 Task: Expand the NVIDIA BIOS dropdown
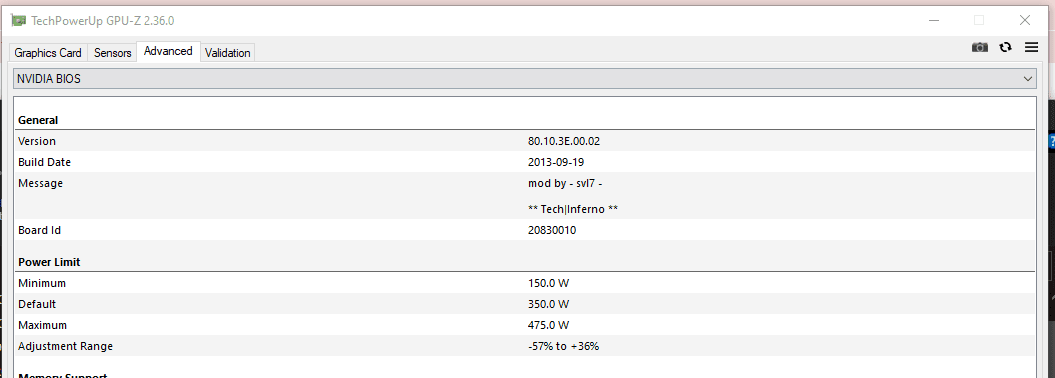[525, 79]
